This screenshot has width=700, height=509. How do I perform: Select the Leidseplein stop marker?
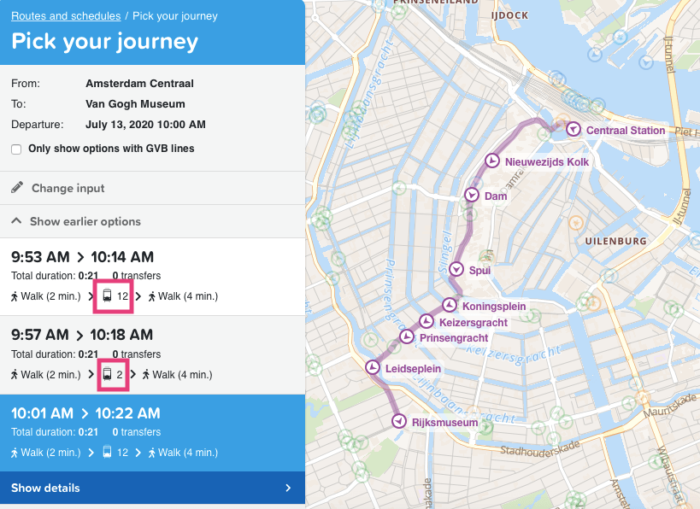(x=373, y=368)
